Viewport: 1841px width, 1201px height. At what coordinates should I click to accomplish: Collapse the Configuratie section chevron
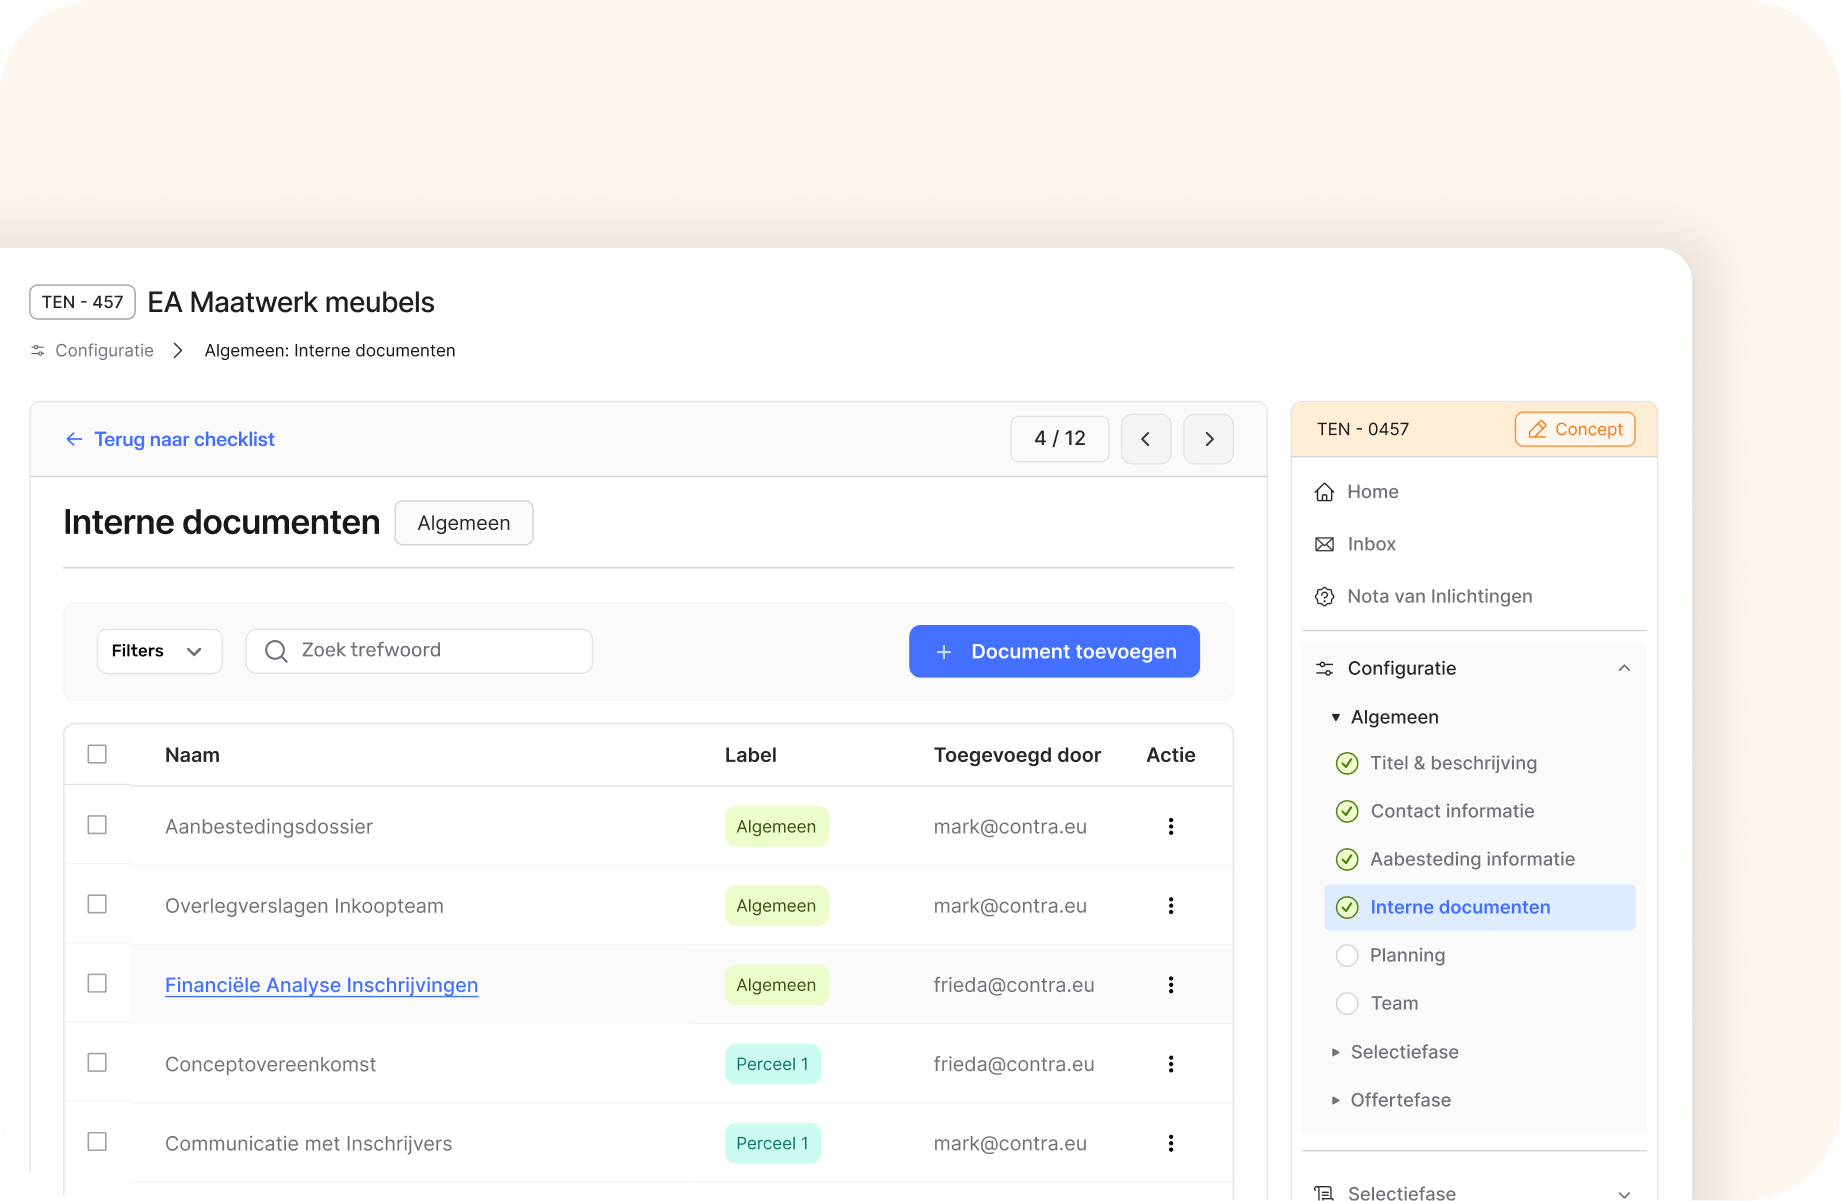click(x=1623, y=668)
